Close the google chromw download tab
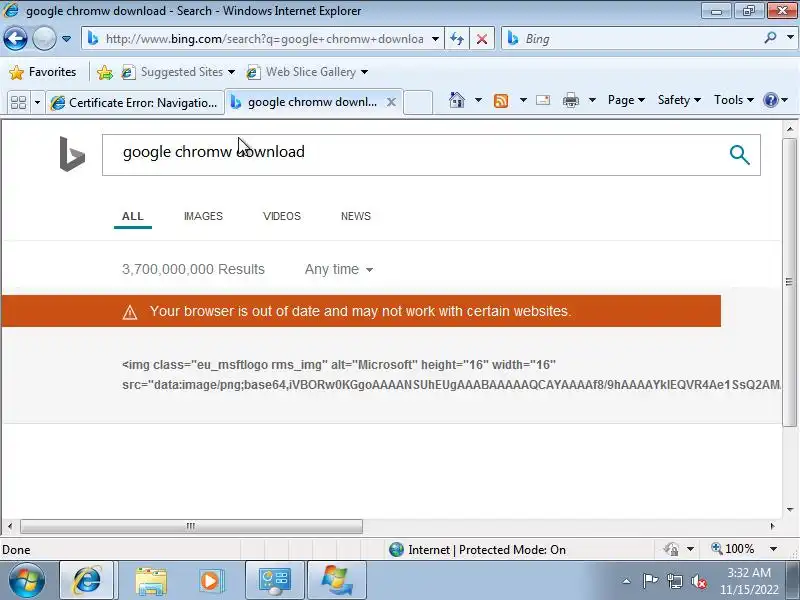Screen dimensions: 800x600 coord(391,102)
